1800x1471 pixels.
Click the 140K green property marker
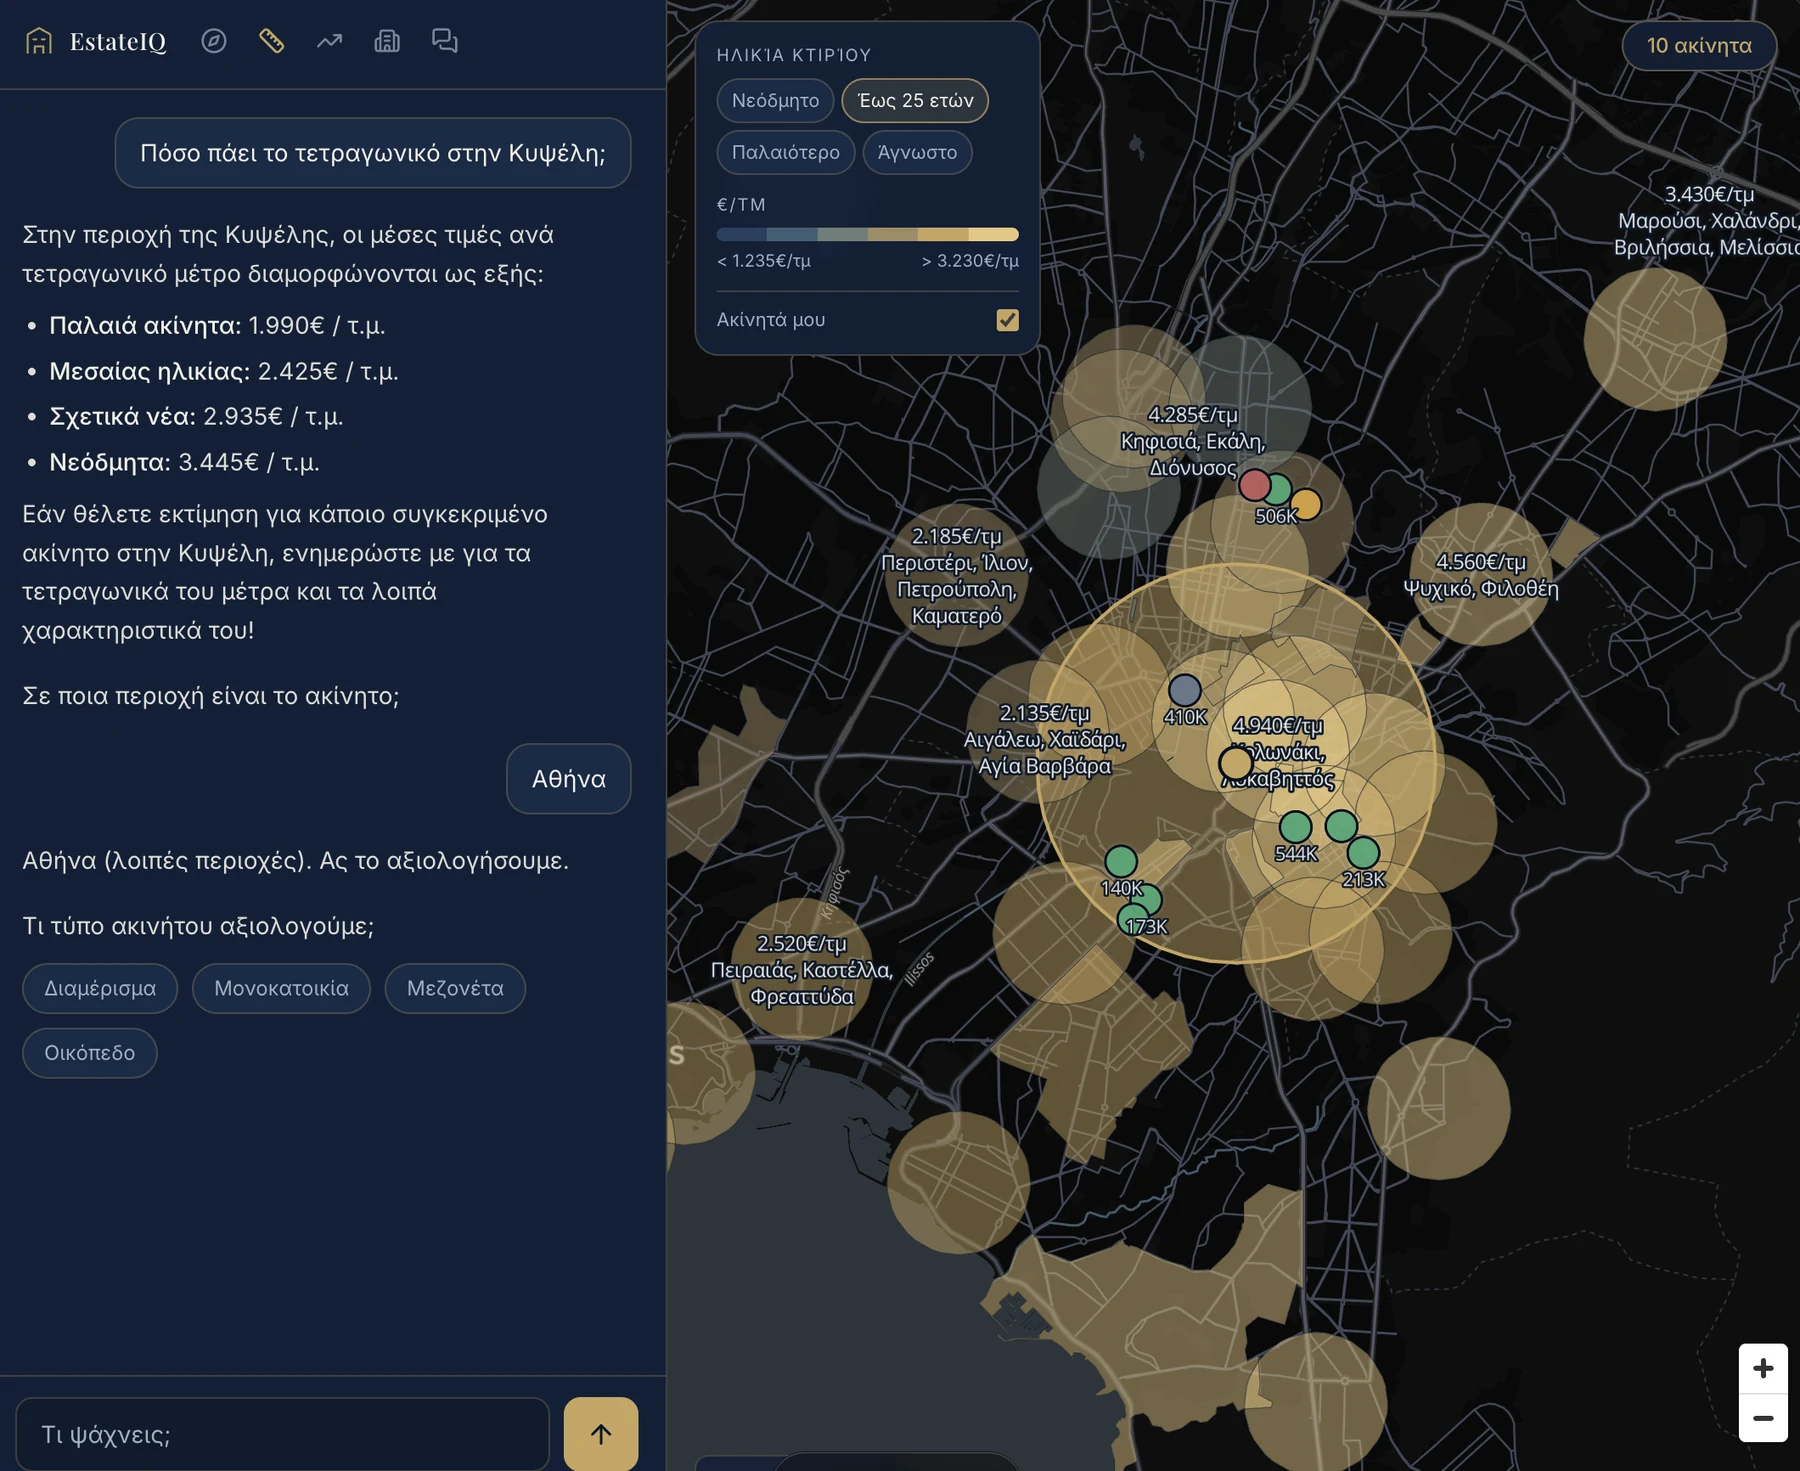(1121, 861)
